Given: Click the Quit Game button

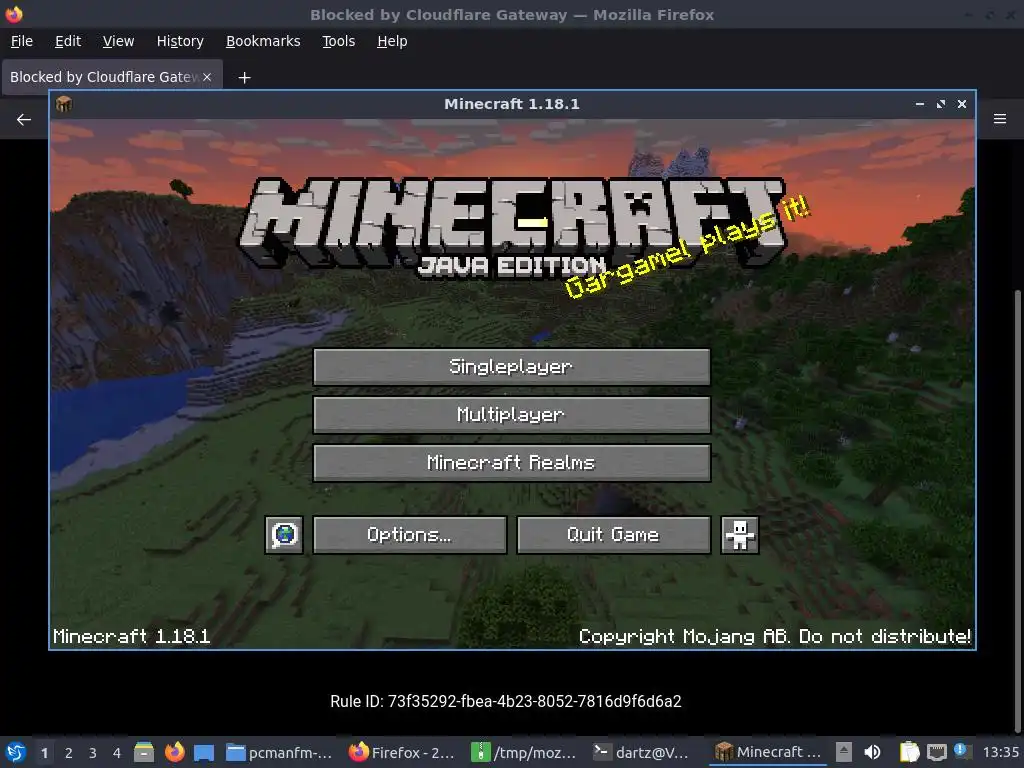Looking at the screenshot, I should [x=613, y=535].
